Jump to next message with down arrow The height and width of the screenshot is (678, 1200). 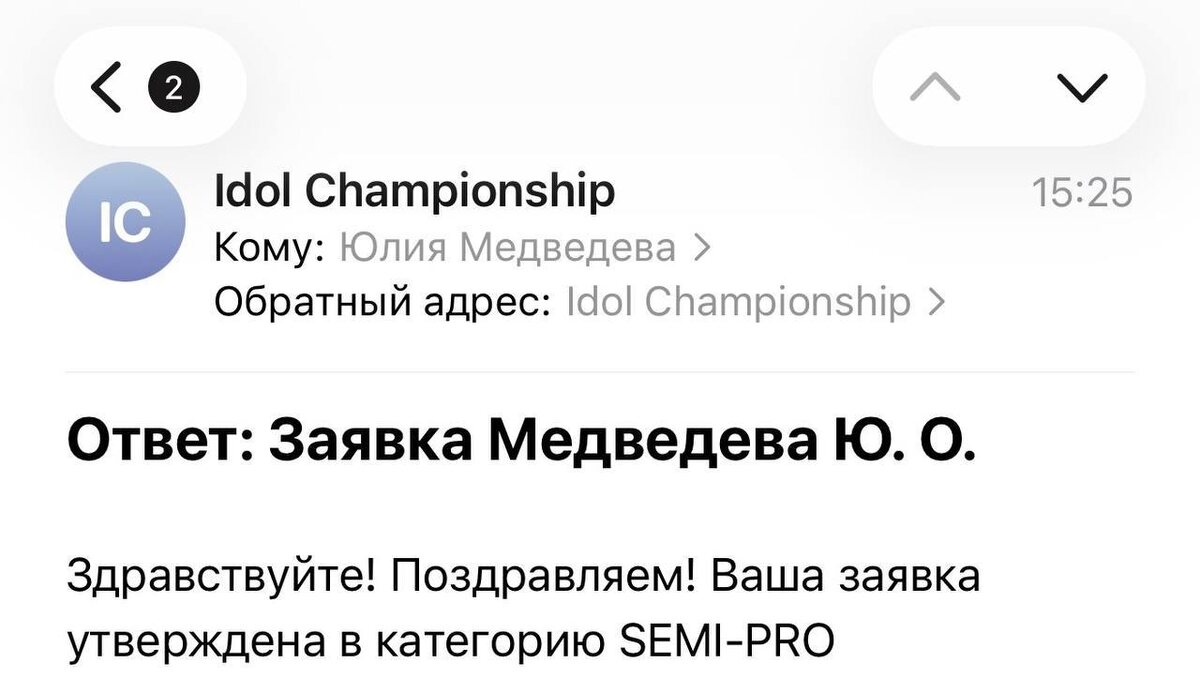(1083, 88)
